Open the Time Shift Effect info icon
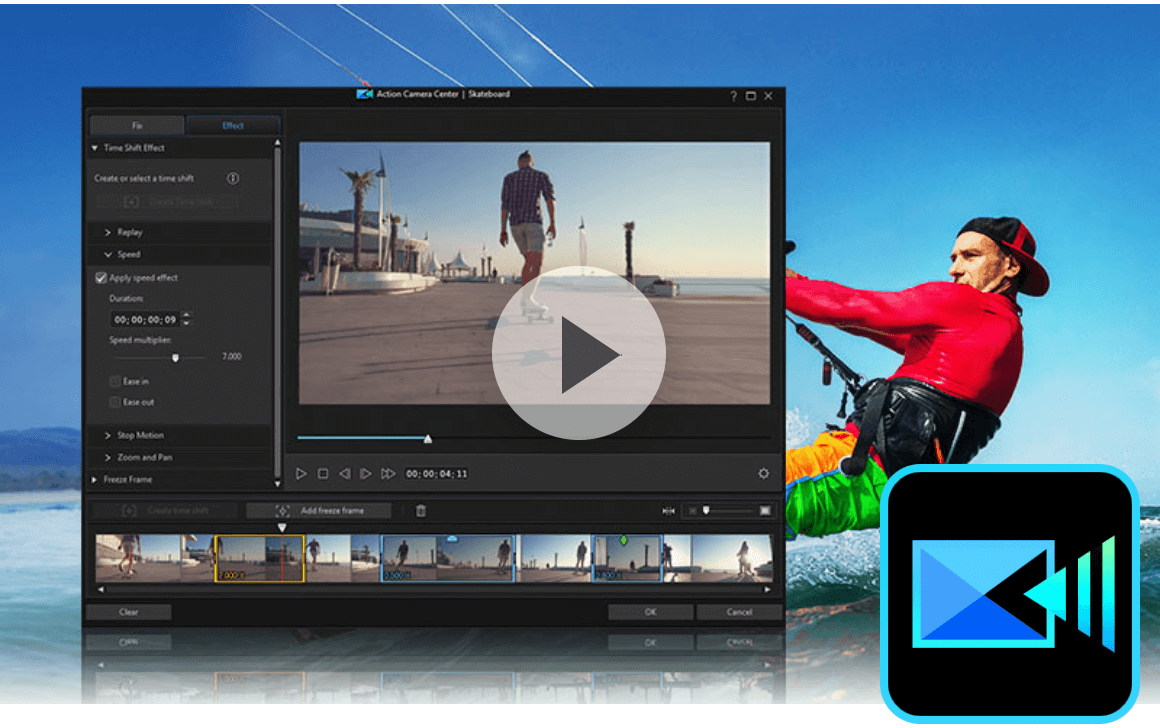This screenshot has width=1160, height=728. (233, 178)
